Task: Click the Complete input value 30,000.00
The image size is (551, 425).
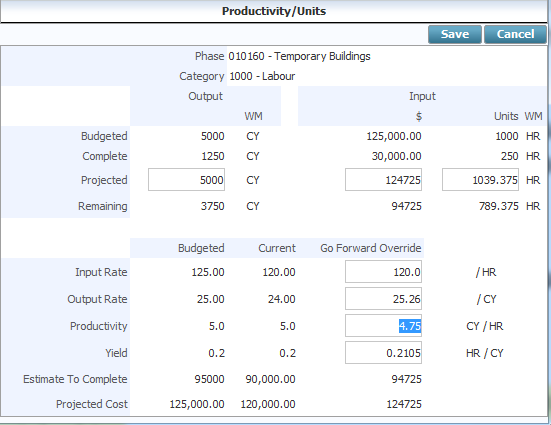Action: pos(397,156)
